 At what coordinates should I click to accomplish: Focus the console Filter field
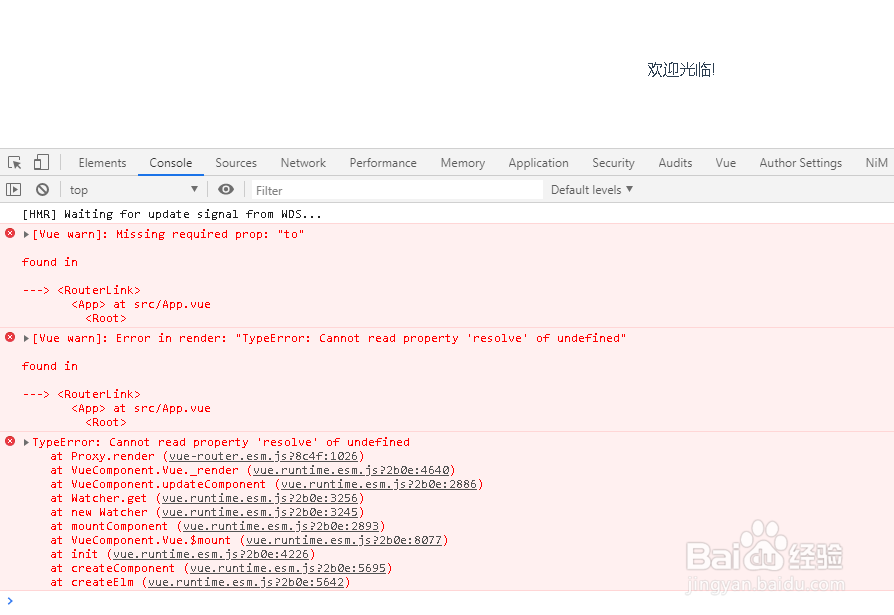tap(397, 190)
